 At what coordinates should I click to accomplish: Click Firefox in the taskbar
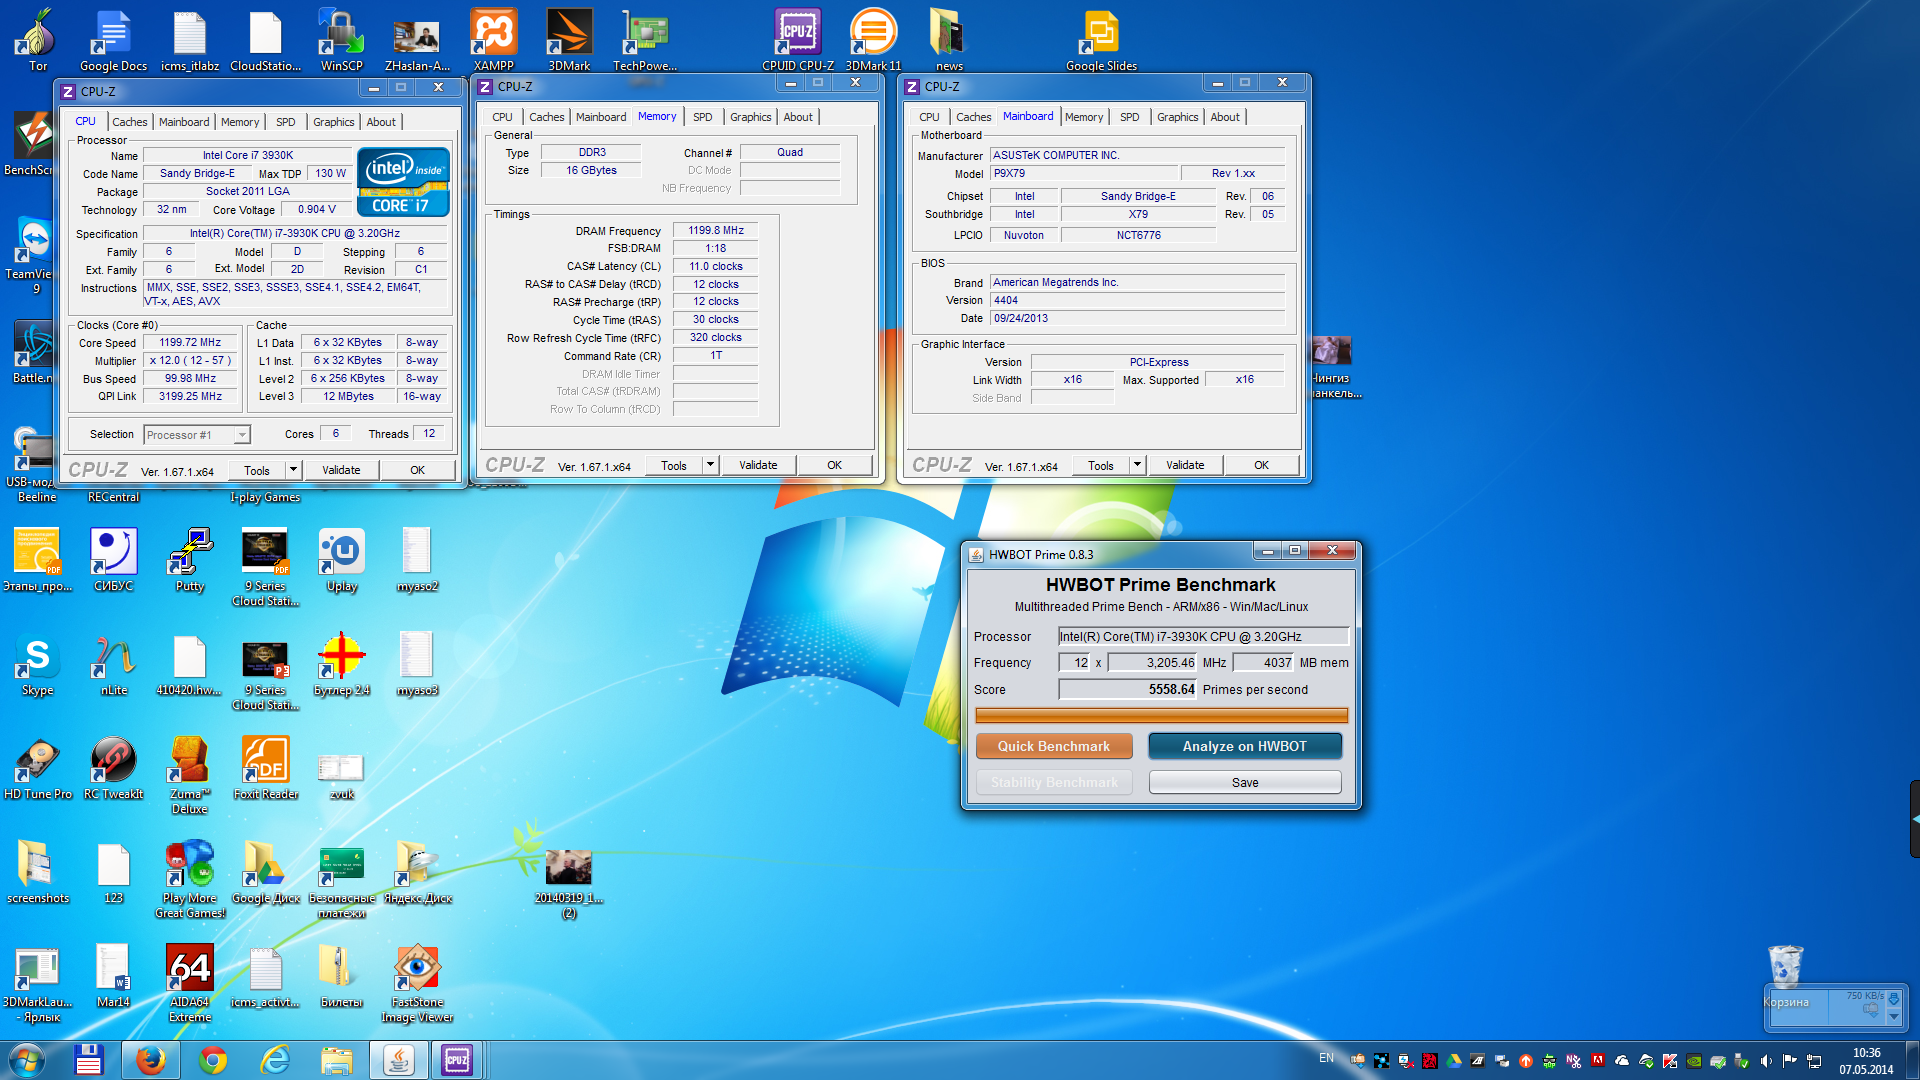point(151,1060)
